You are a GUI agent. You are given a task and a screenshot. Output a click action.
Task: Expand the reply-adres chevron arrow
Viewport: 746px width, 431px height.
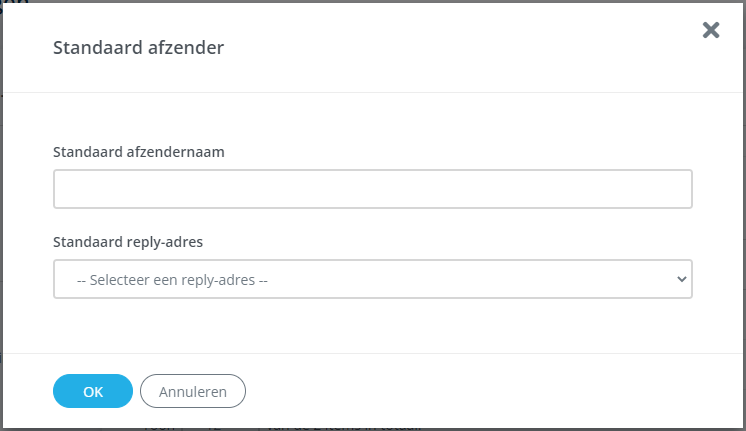682,280
